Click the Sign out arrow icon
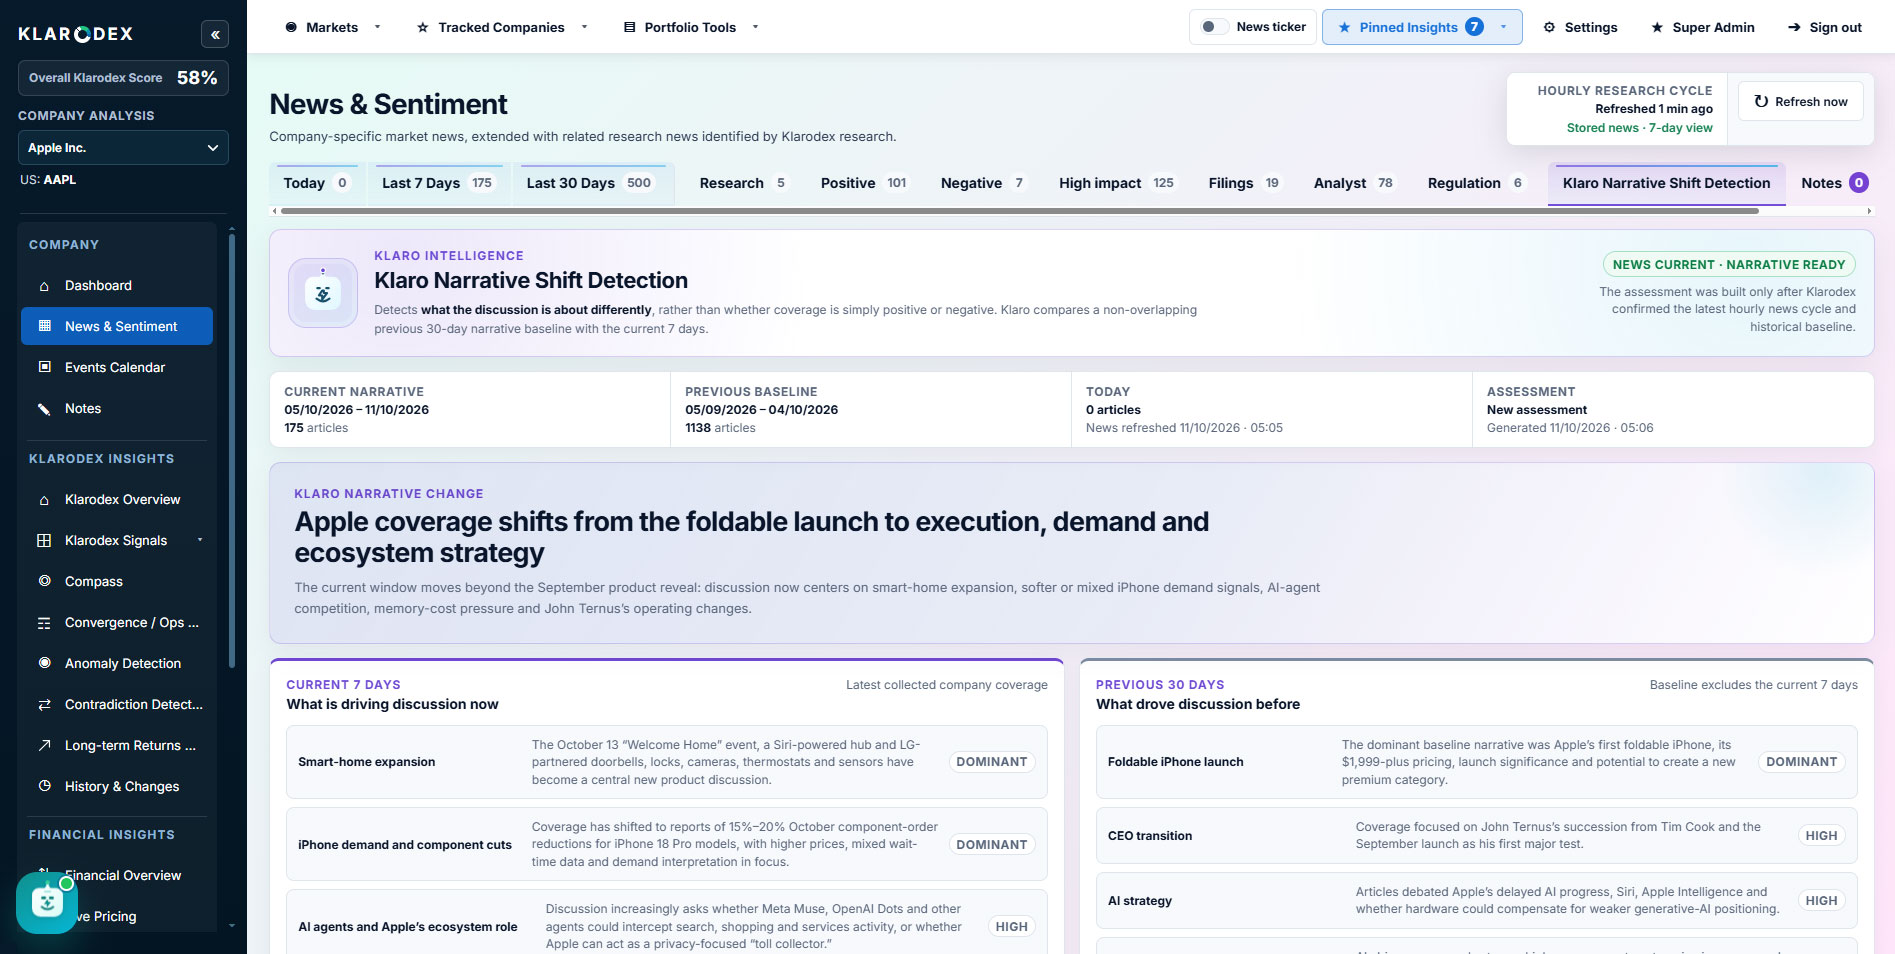This screenshot has width=1895, height=954. click(1794, 27)
